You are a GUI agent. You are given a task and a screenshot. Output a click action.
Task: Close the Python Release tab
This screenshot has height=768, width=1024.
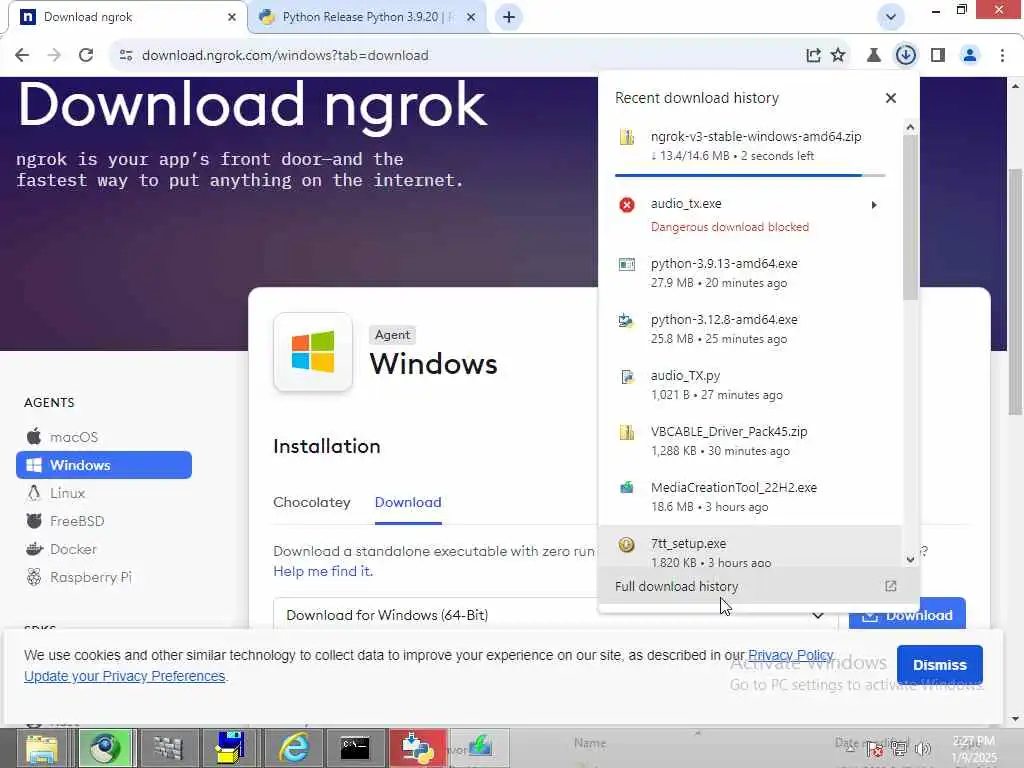pyautogui.click(x=471, y=18)
